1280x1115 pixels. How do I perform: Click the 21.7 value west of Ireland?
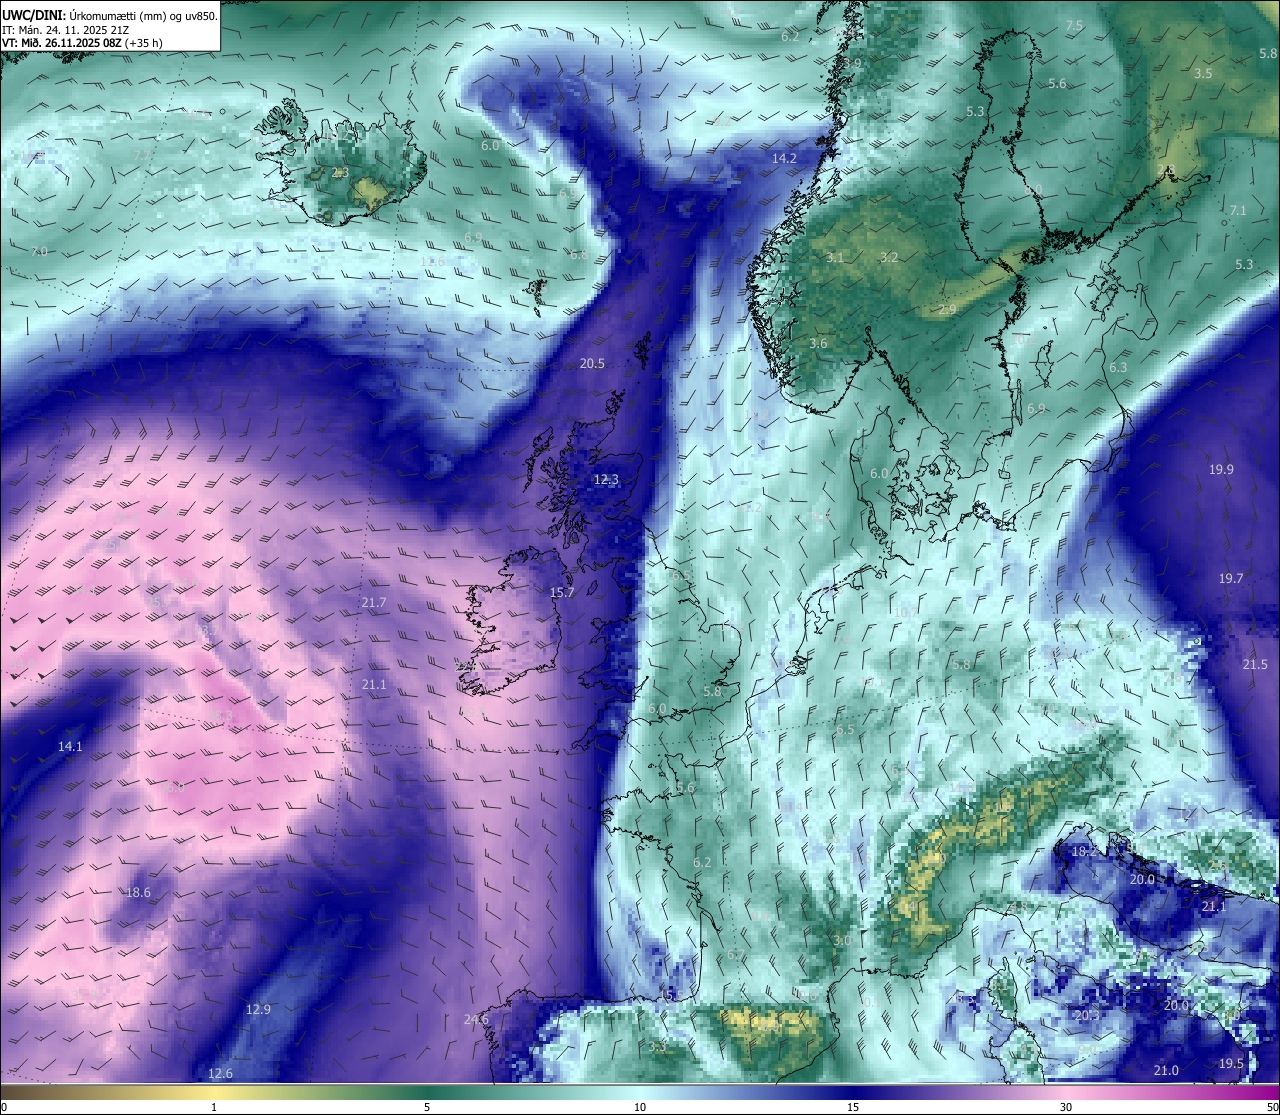point(374,602)
